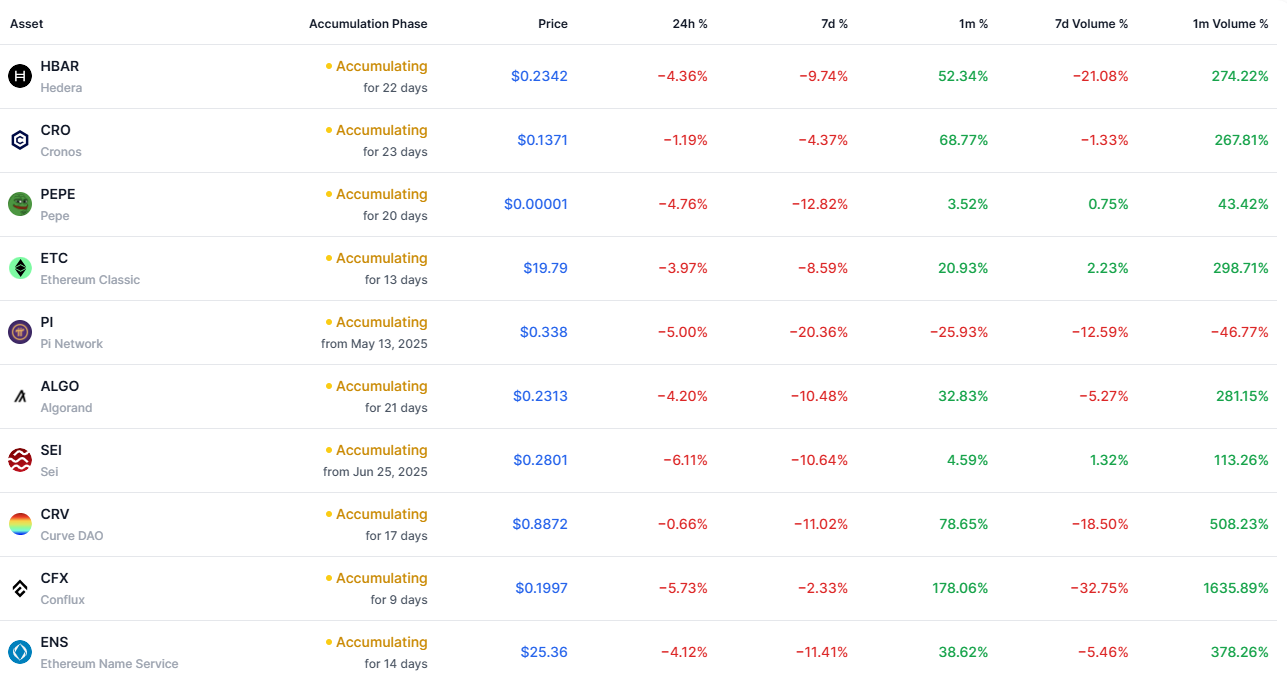
Task: Sort by 7d Volume % column header
Action: [x=1091, y=24]
